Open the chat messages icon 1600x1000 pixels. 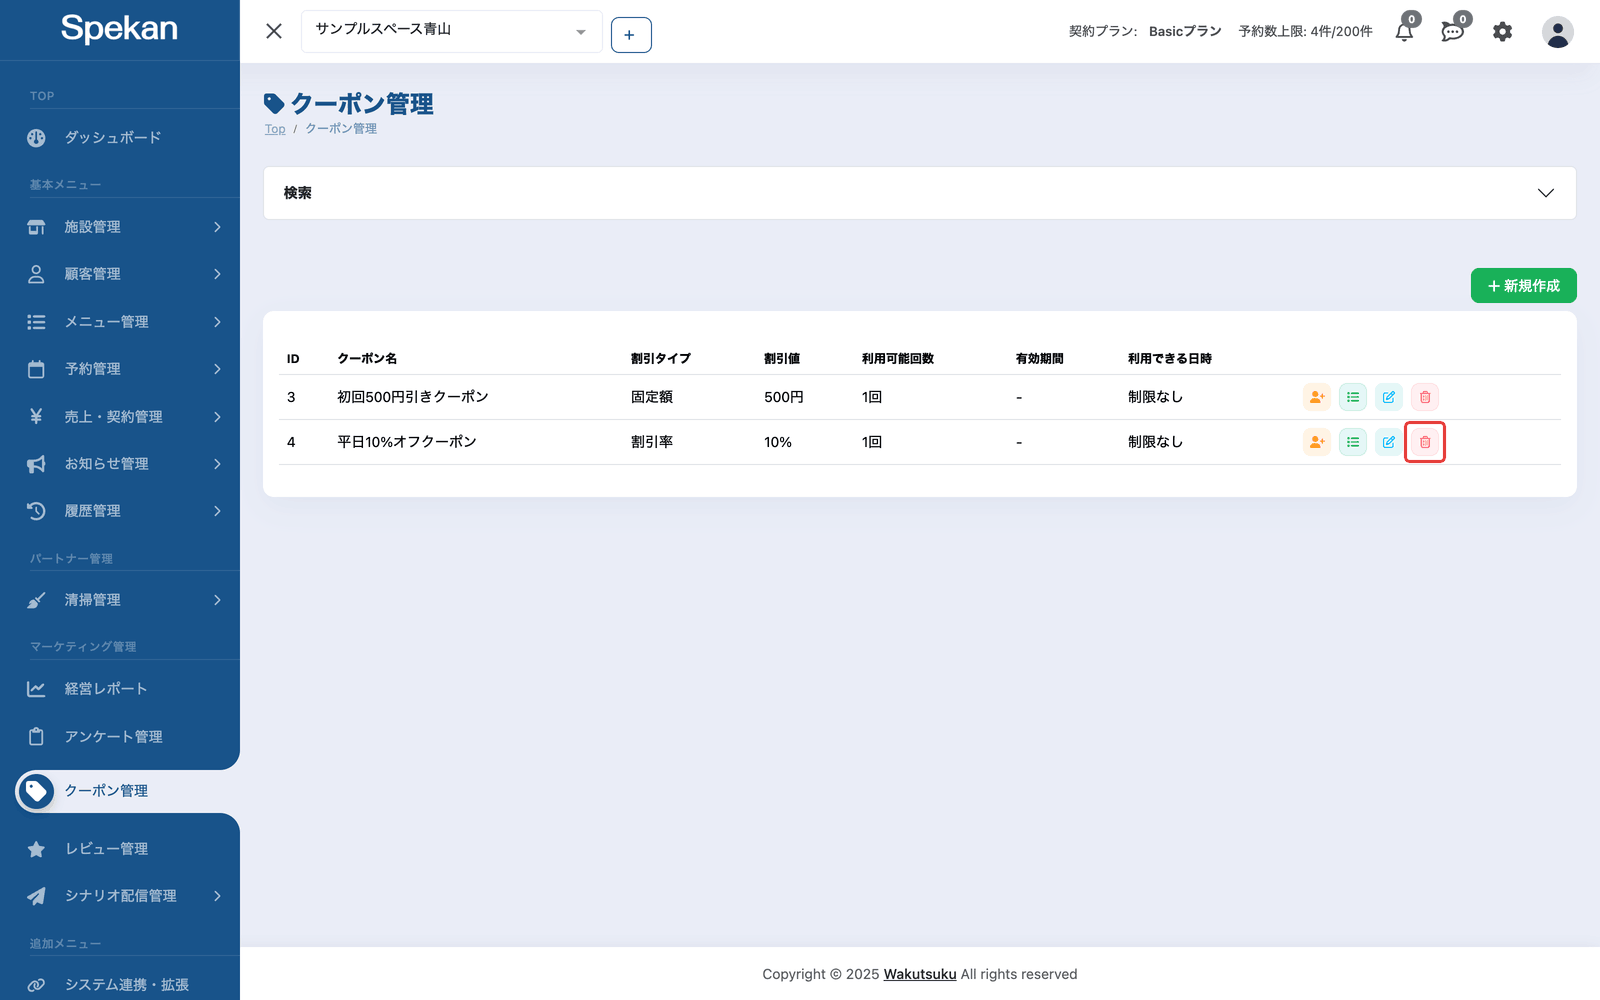[1453, 31]
